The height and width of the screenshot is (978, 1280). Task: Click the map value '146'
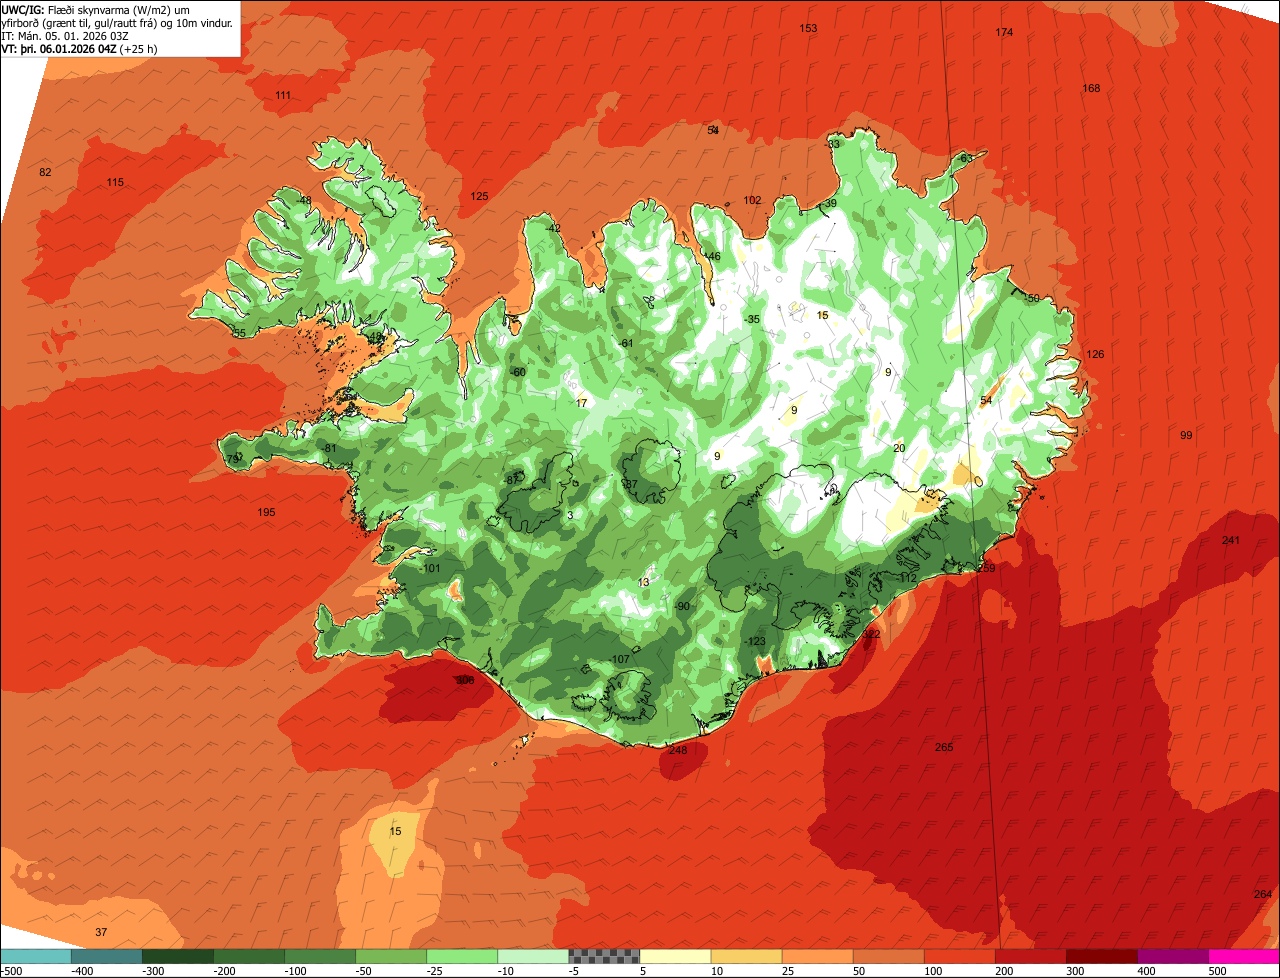click(711, 257)
